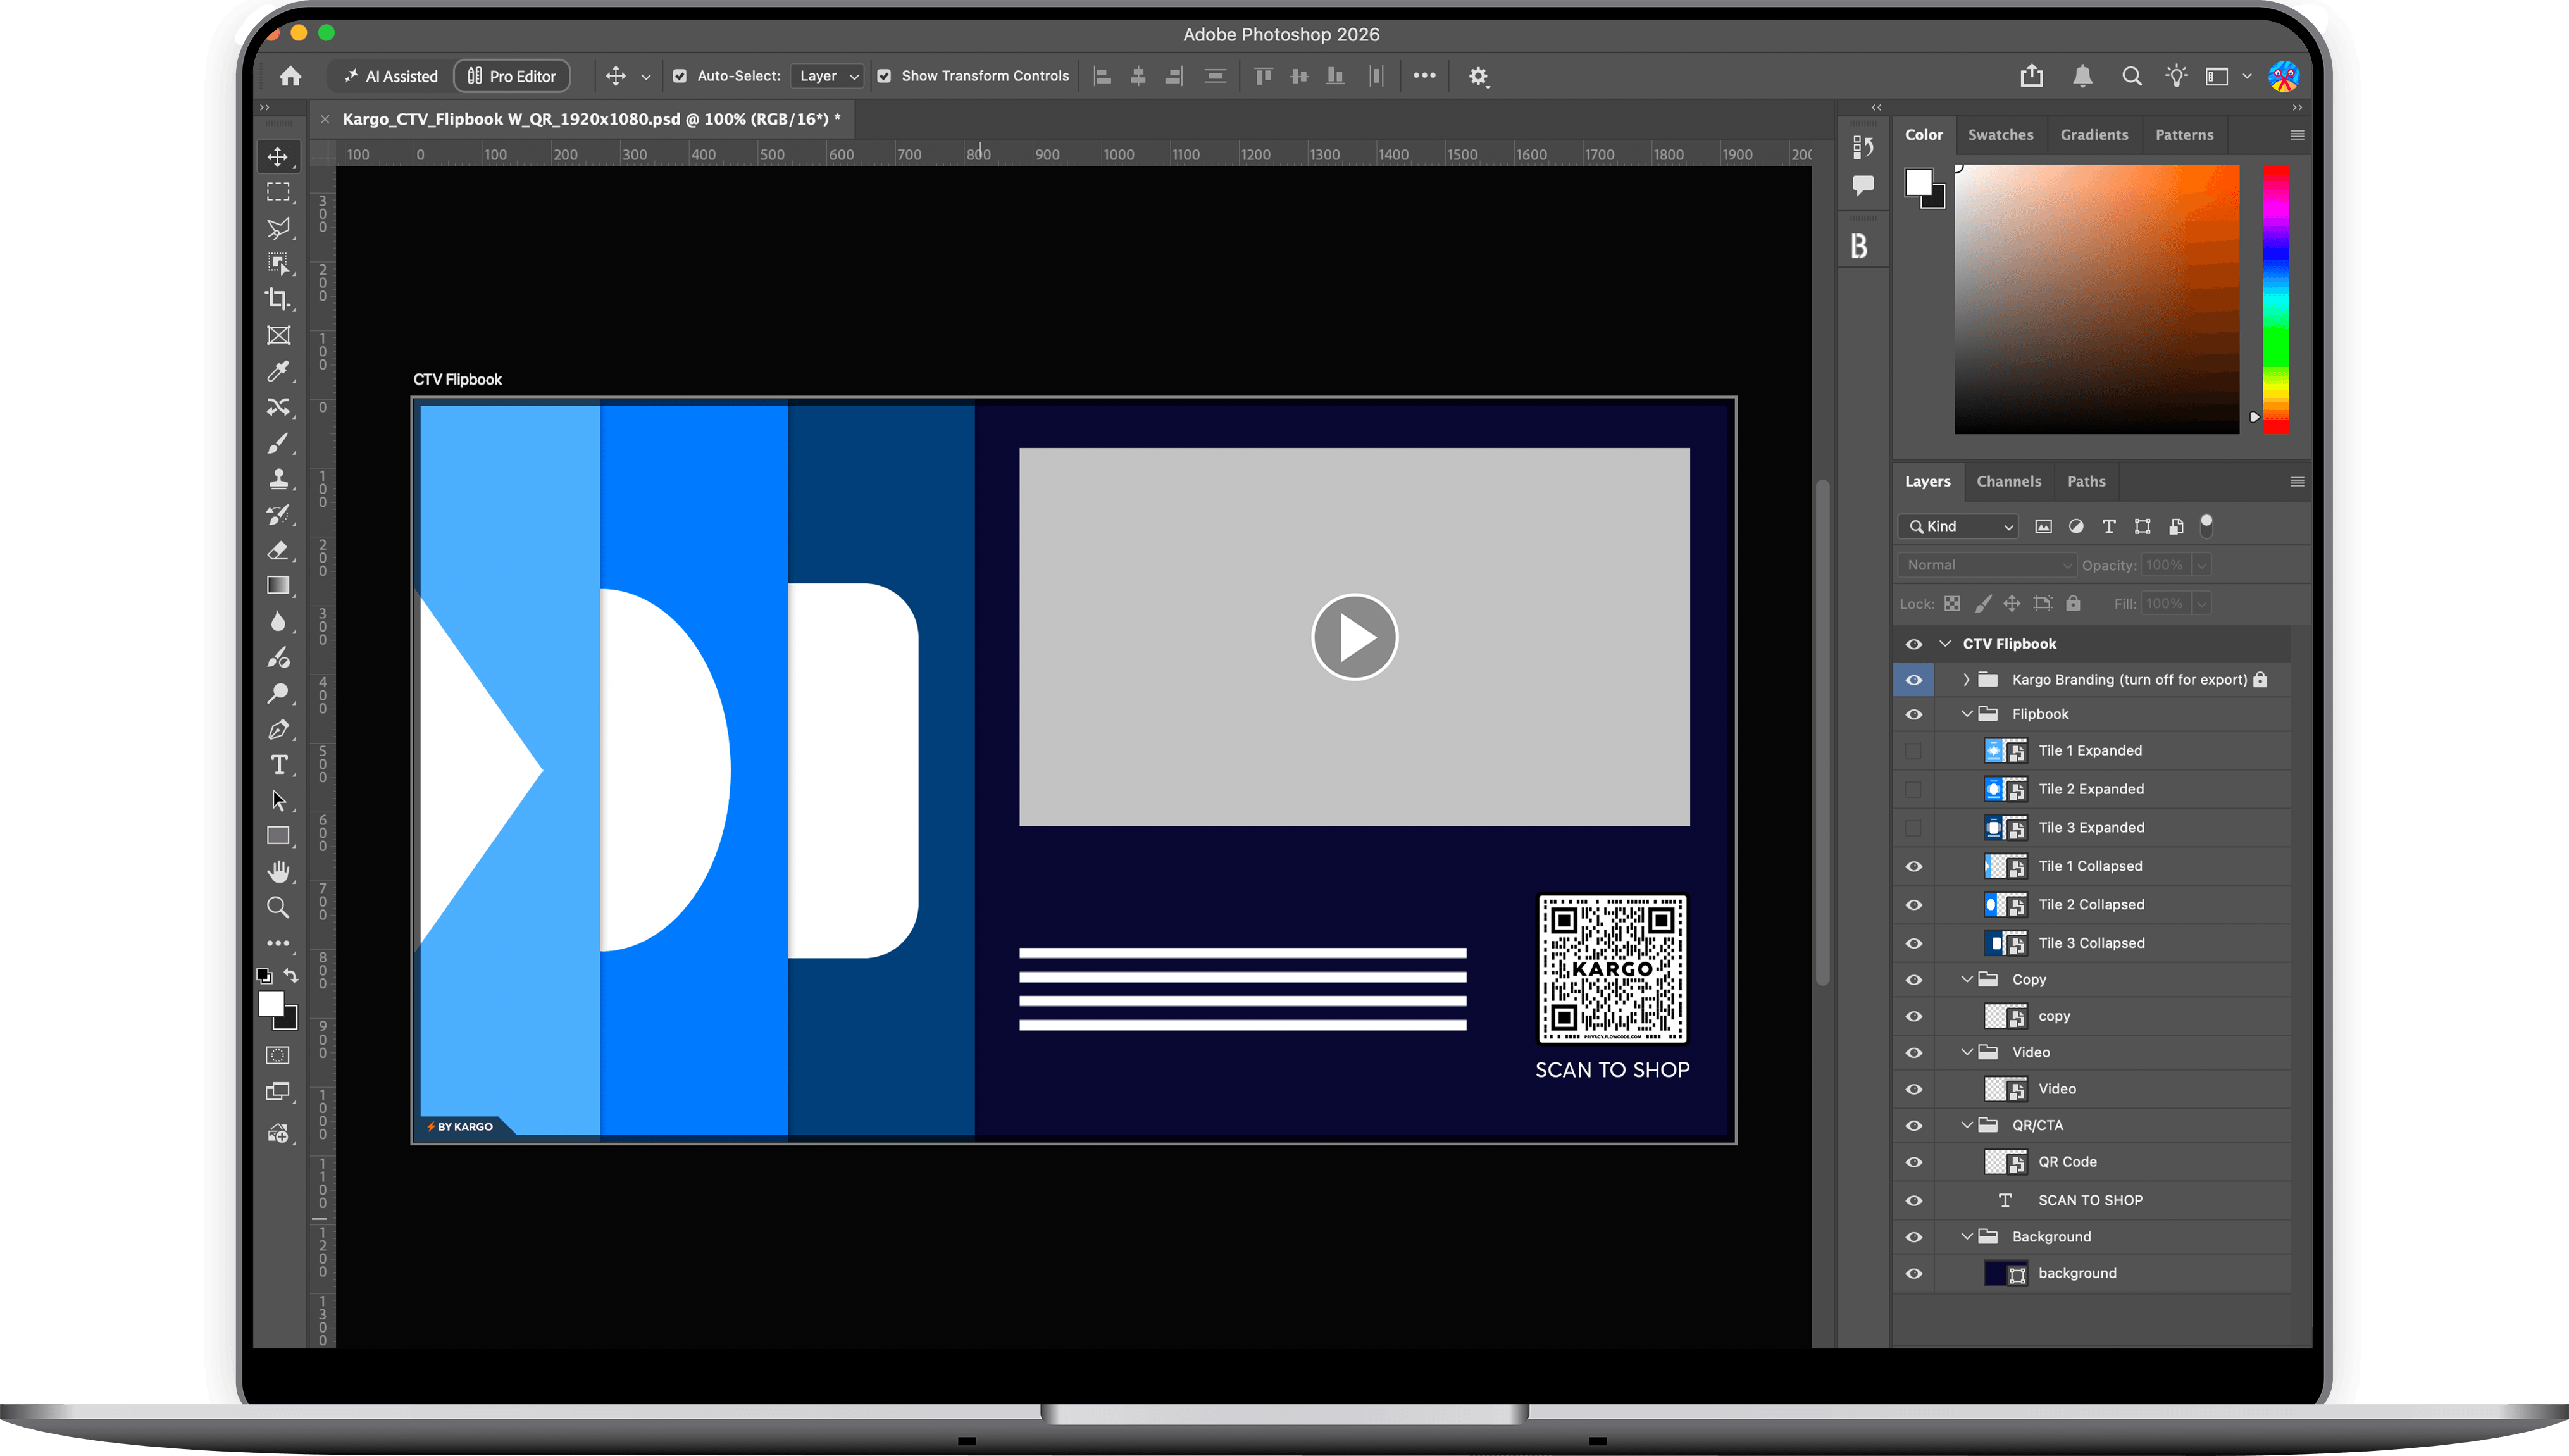The width and height of the screenshot is (2569, 1456).
Task: Switch to the Patterns tab
Action: point(2184,135)
